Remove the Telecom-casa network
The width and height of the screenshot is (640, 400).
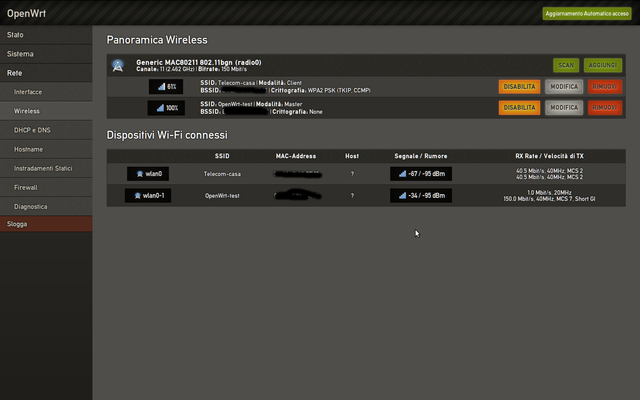click(605, 87)
